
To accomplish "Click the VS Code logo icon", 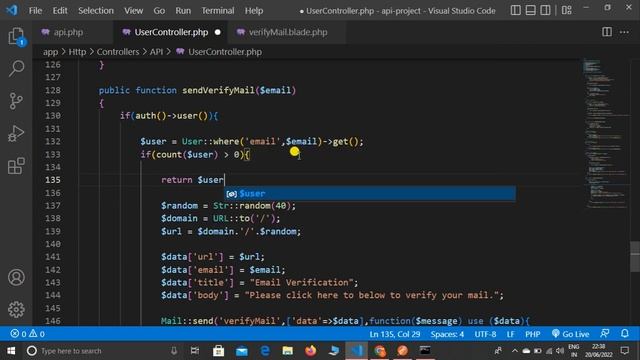I will tap(12, 10).
